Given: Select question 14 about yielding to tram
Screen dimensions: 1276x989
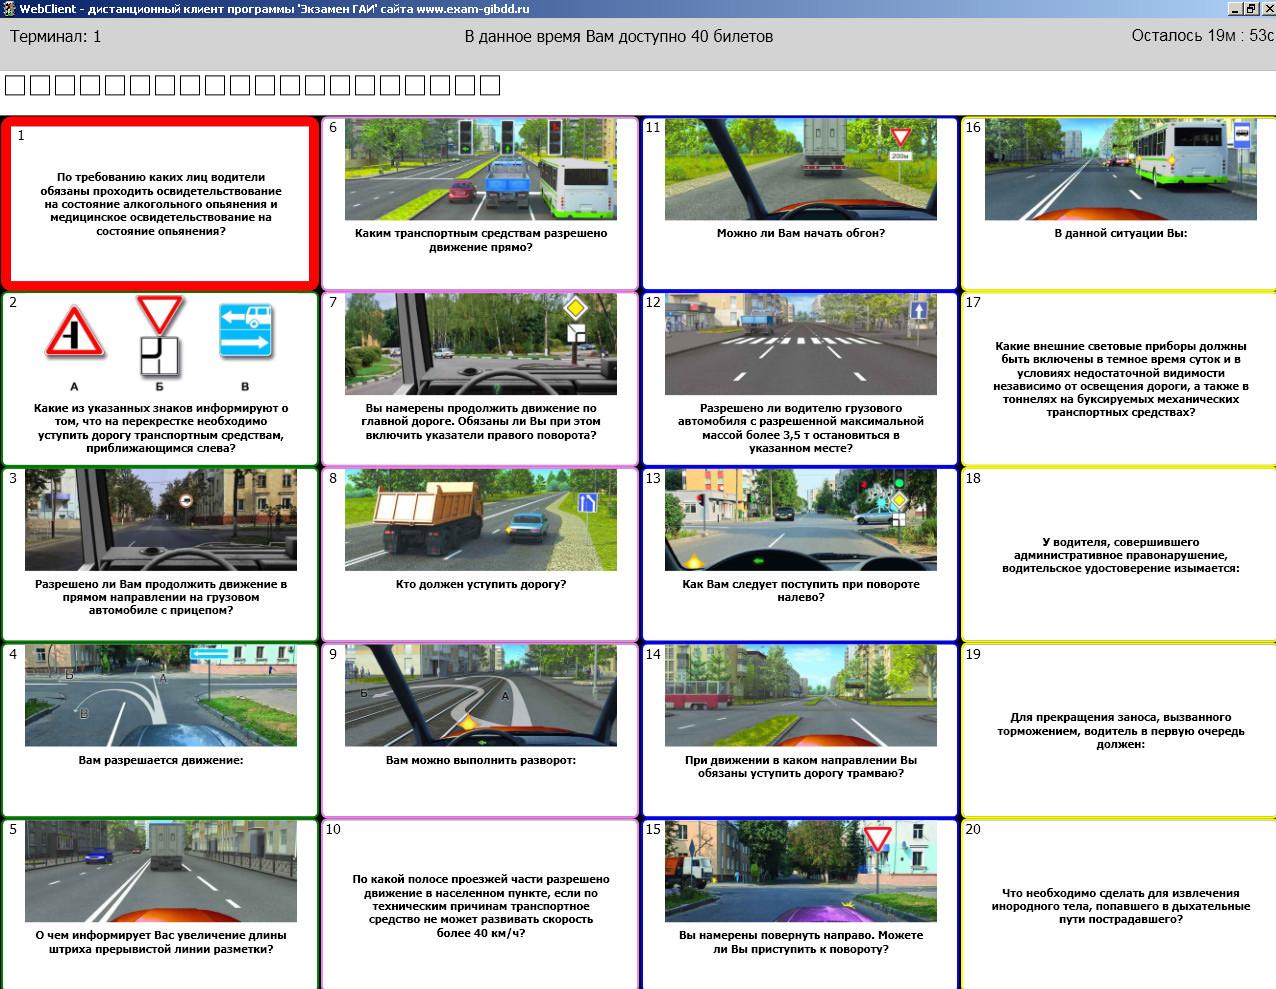Looking at the screenshot, I should click(800, 696).
